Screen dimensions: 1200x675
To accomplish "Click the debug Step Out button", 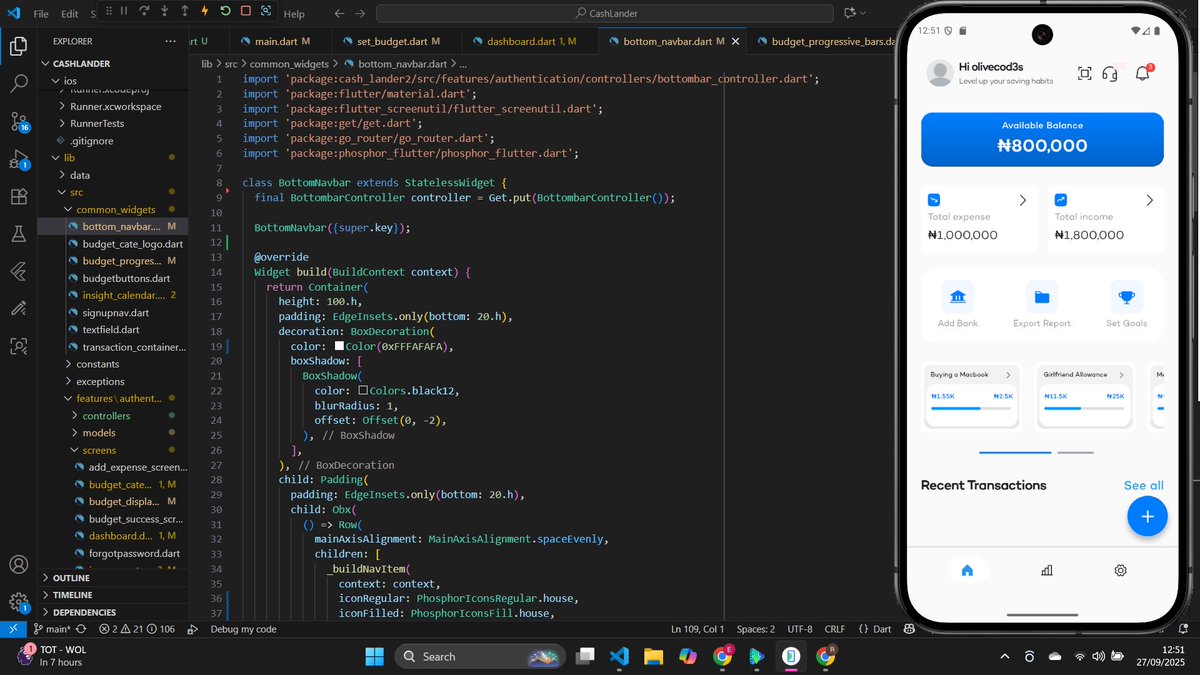I will click(x=184, y=13).
